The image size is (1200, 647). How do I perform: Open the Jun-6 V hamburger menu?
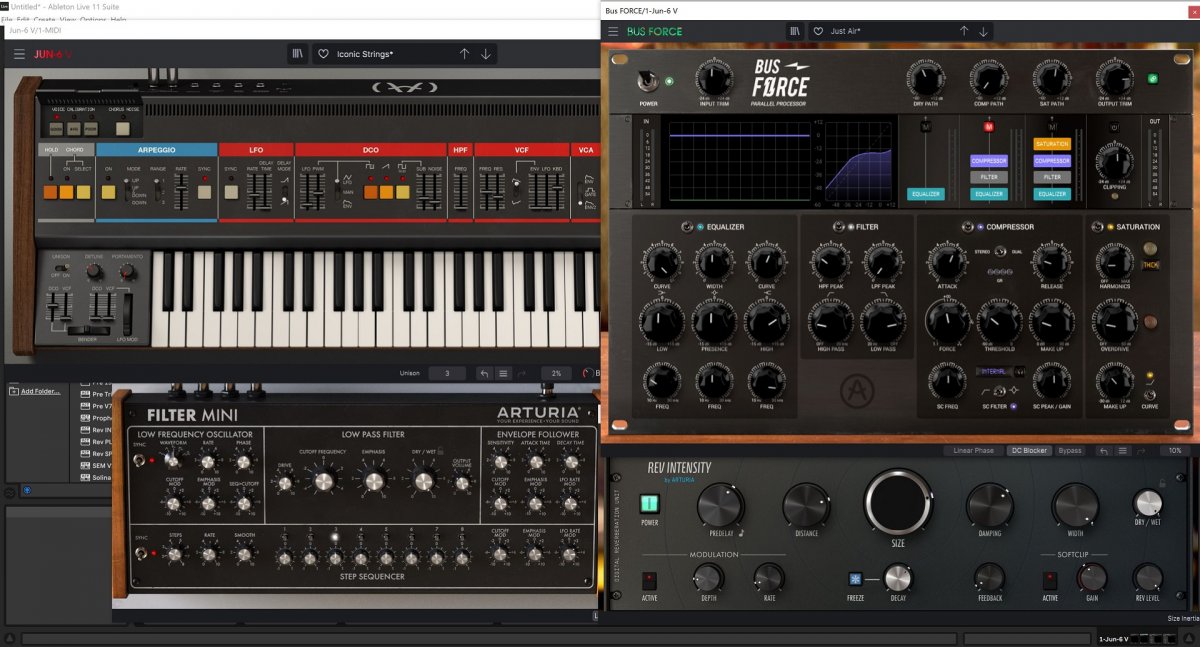pyautogui.click(x=20, y=54)
